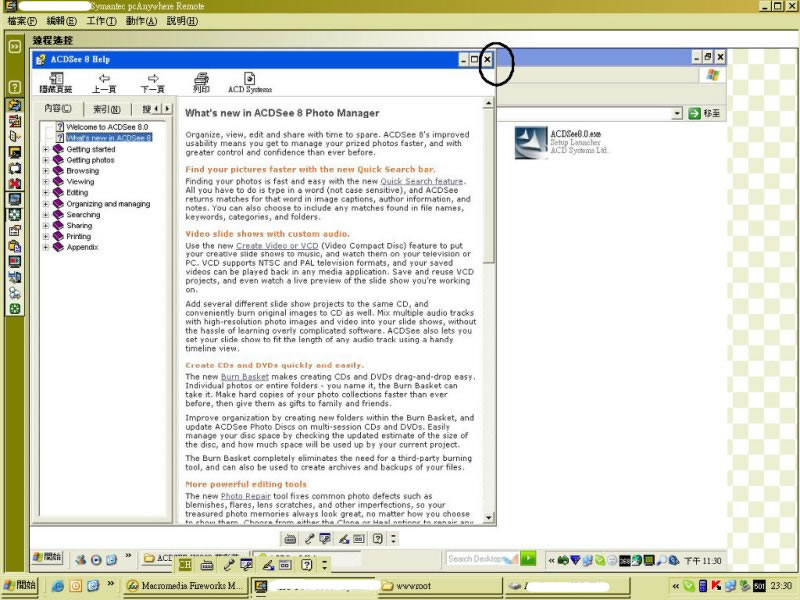This screenshot has height=600, width=800.
Task: Switch to Macromedia Fireworks taskbar button
Action: 187,586
